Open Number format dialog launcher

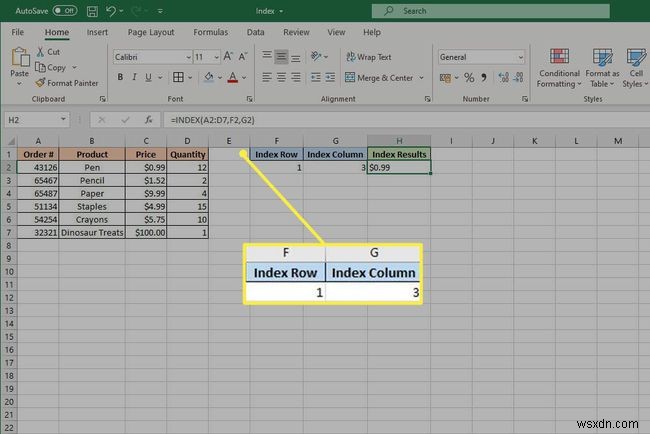click(525, 99)
